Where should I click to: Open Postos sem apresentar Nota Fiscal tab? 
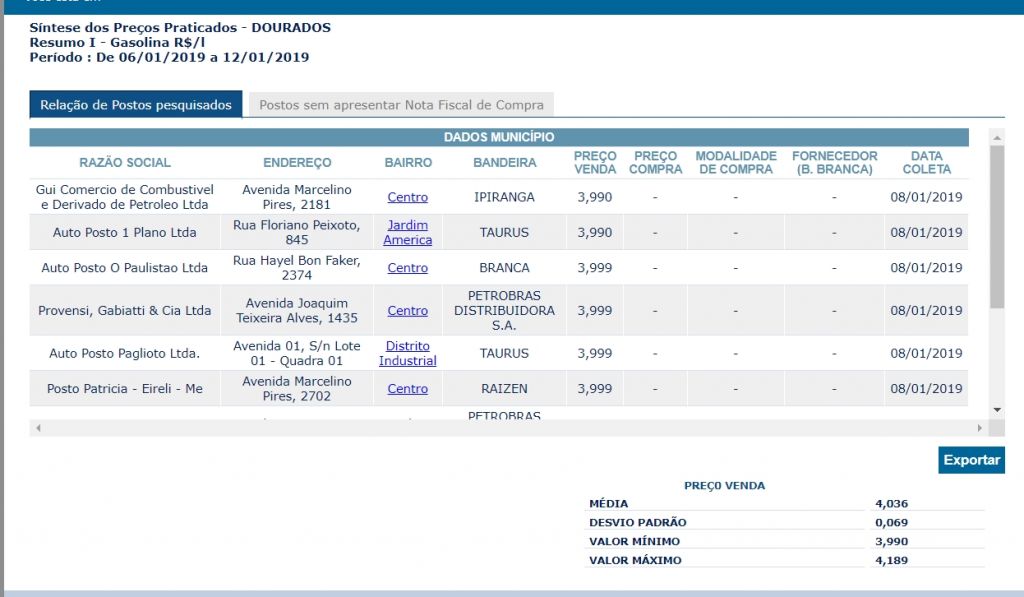coord(401,105)
